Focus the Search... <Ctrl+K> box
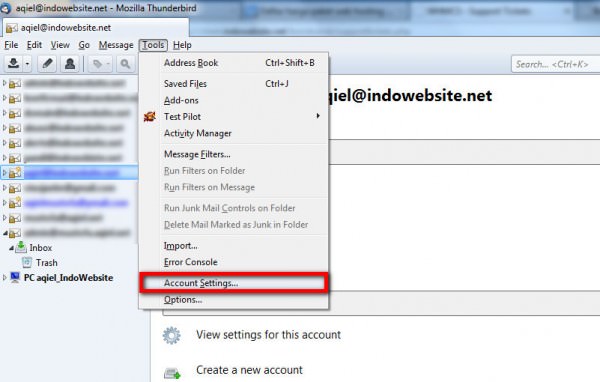600x382 pixels. 556,64
